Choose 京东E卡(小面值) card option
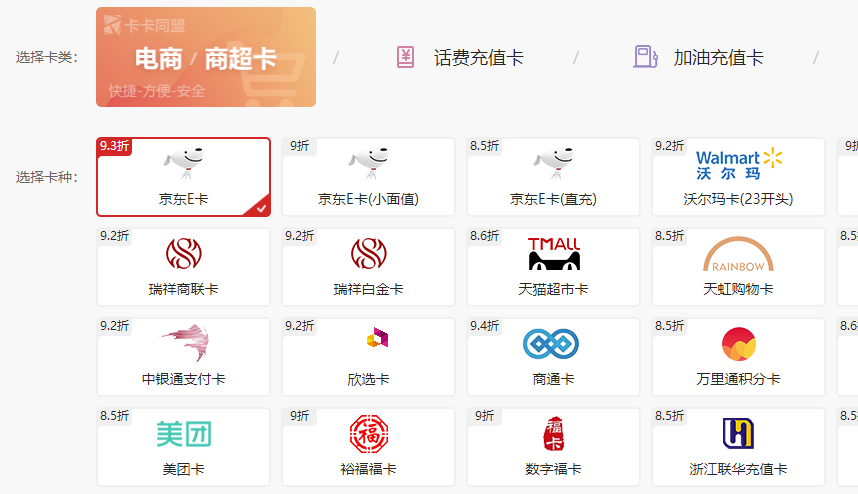Screen dimensions: 858x494 [368, 177]
